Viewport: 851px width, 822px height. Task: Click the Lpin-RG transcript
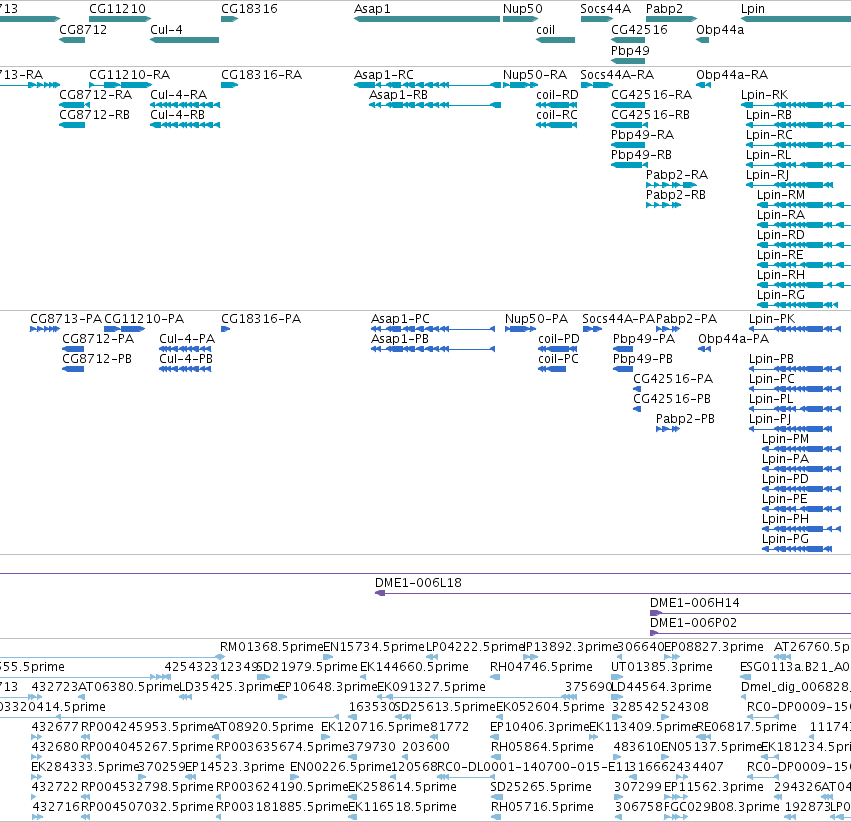tap(798, 305)
